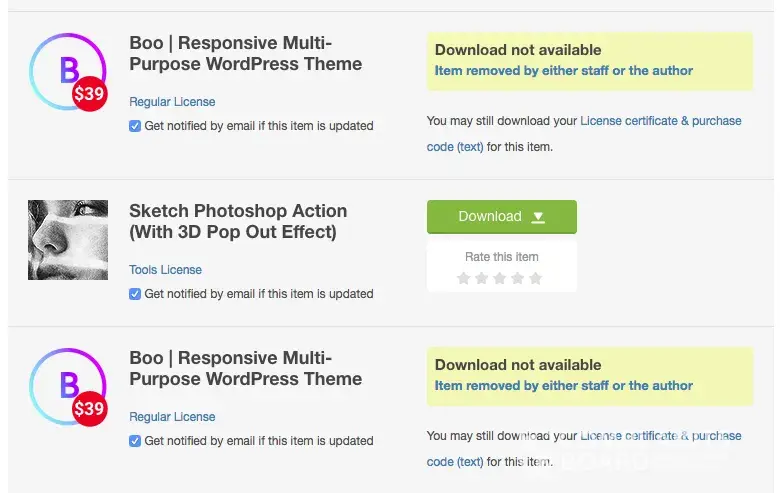This screenshot has height=493, width=780.
Task: Toggle update notification checkbox for the first Boo theme
Action: (x=135, y=126)
